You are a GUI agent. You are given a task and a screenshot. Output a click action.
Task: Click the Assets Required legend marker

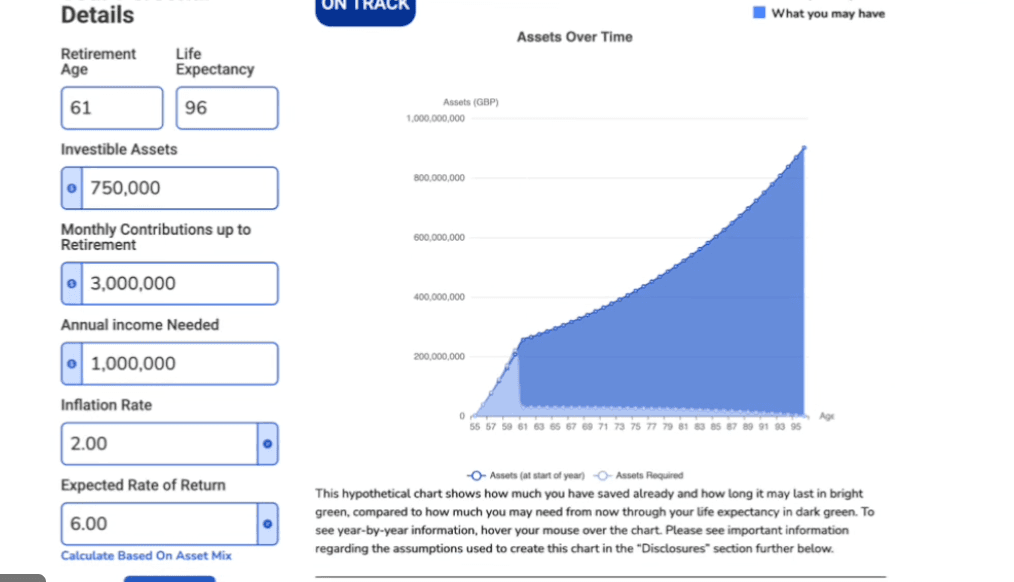601,476
